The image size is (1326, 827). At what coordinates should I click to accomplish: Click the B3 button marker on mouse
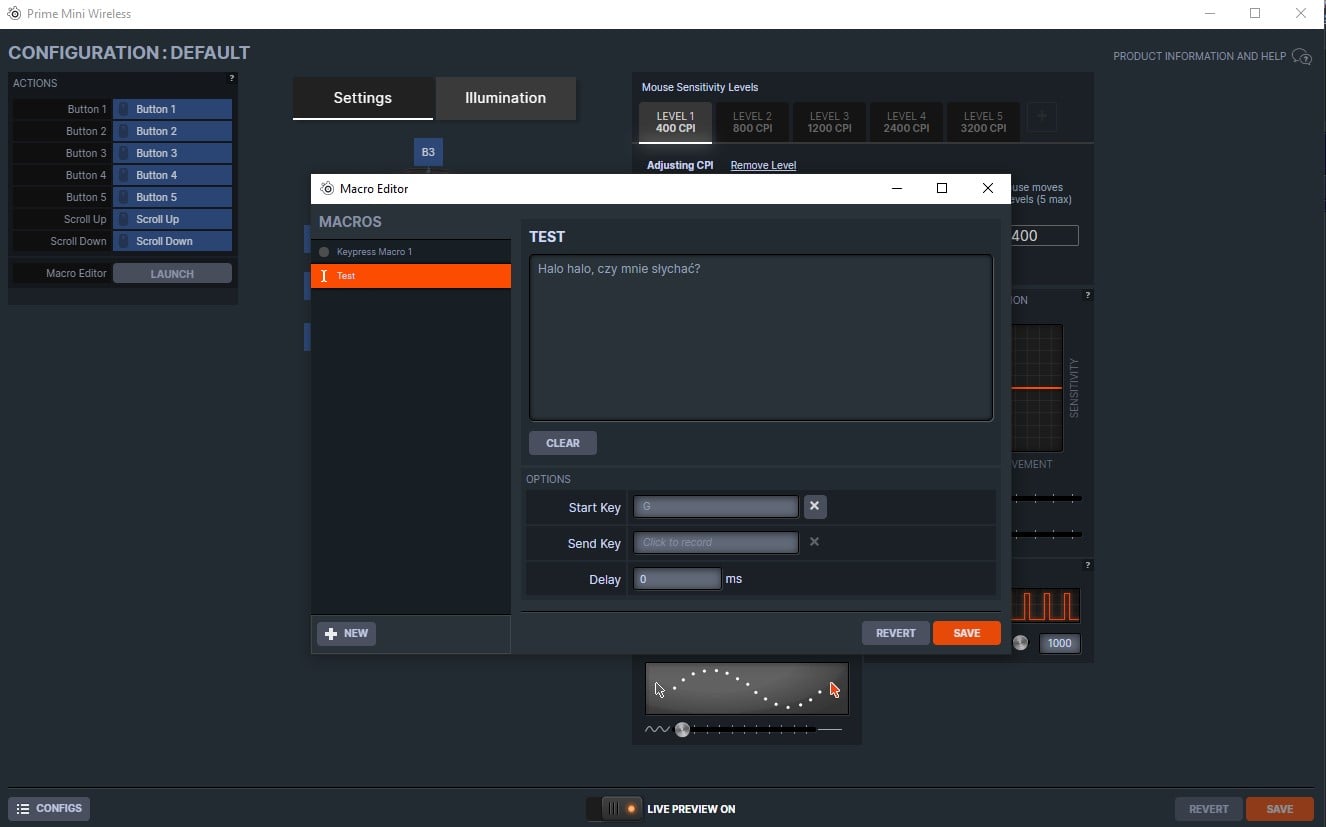click(428, 152)
